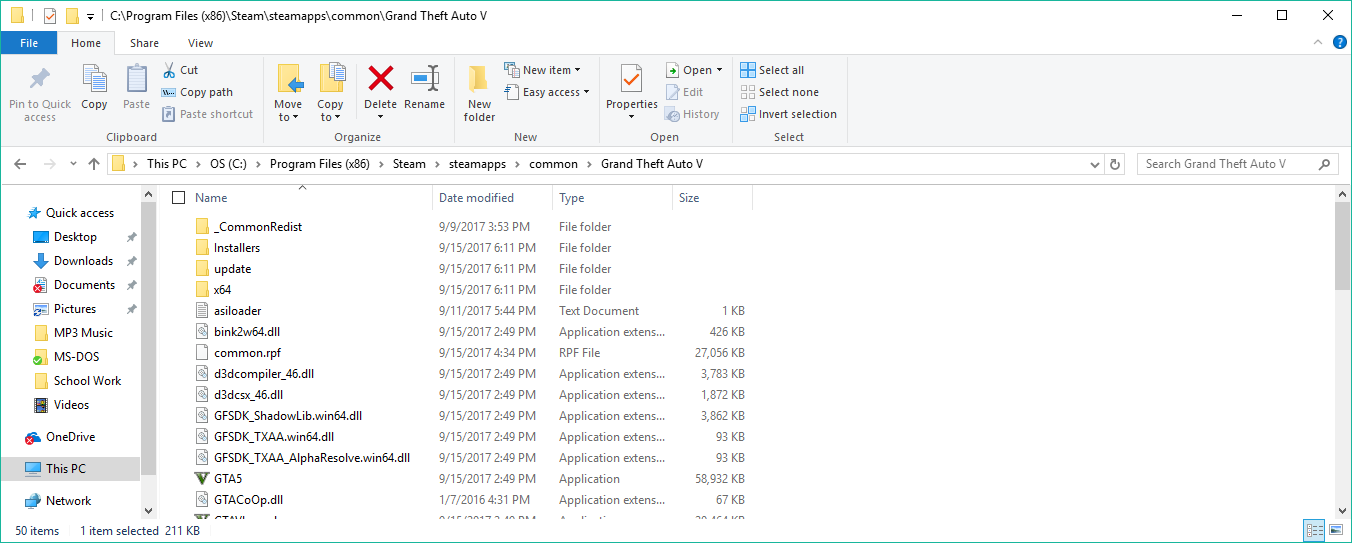1352x543 pixels.
Task: Click the Search Grand Theft Auto V box
Action: click(x=1228, y=164)
